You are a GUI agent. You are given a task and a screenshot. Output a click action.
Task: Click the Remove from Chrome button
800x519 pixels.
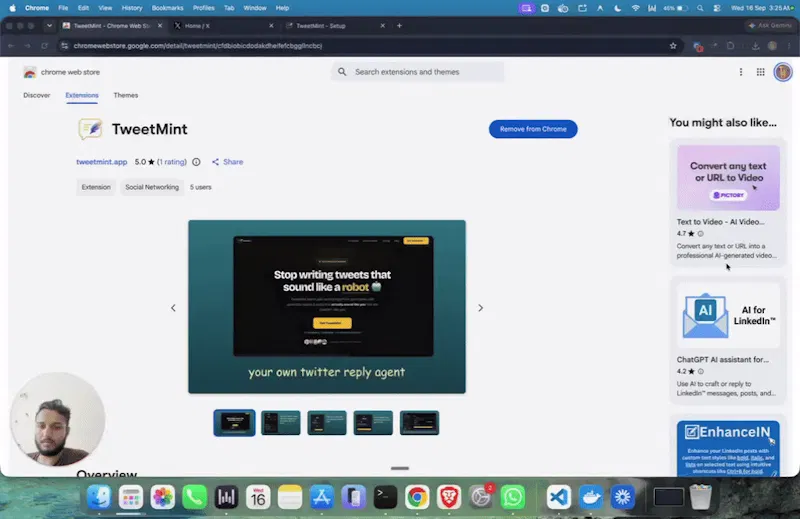point(533,129)
